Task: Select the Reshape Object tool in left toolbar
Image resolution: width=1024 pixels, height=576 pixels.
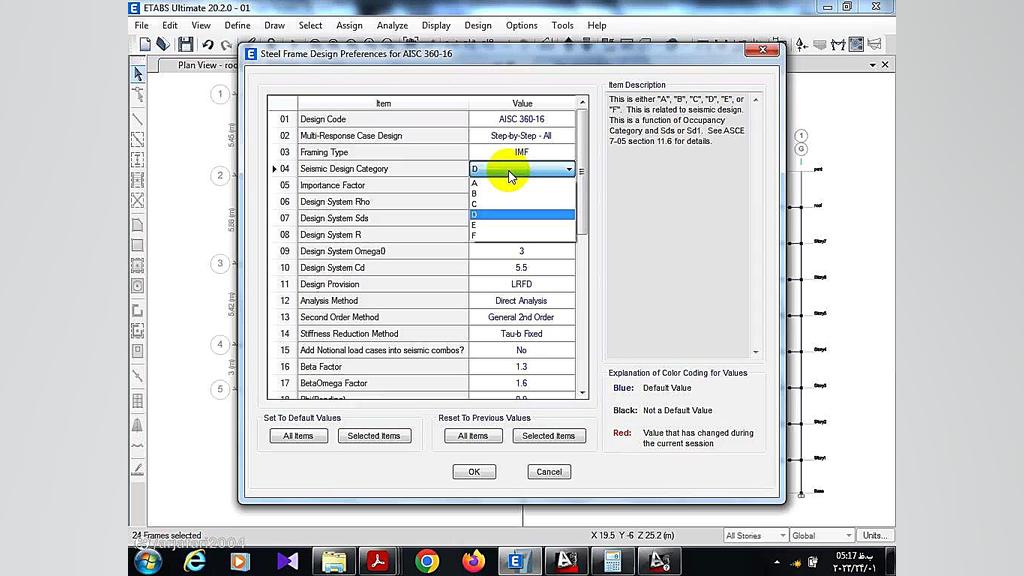Action: point(138,96)
